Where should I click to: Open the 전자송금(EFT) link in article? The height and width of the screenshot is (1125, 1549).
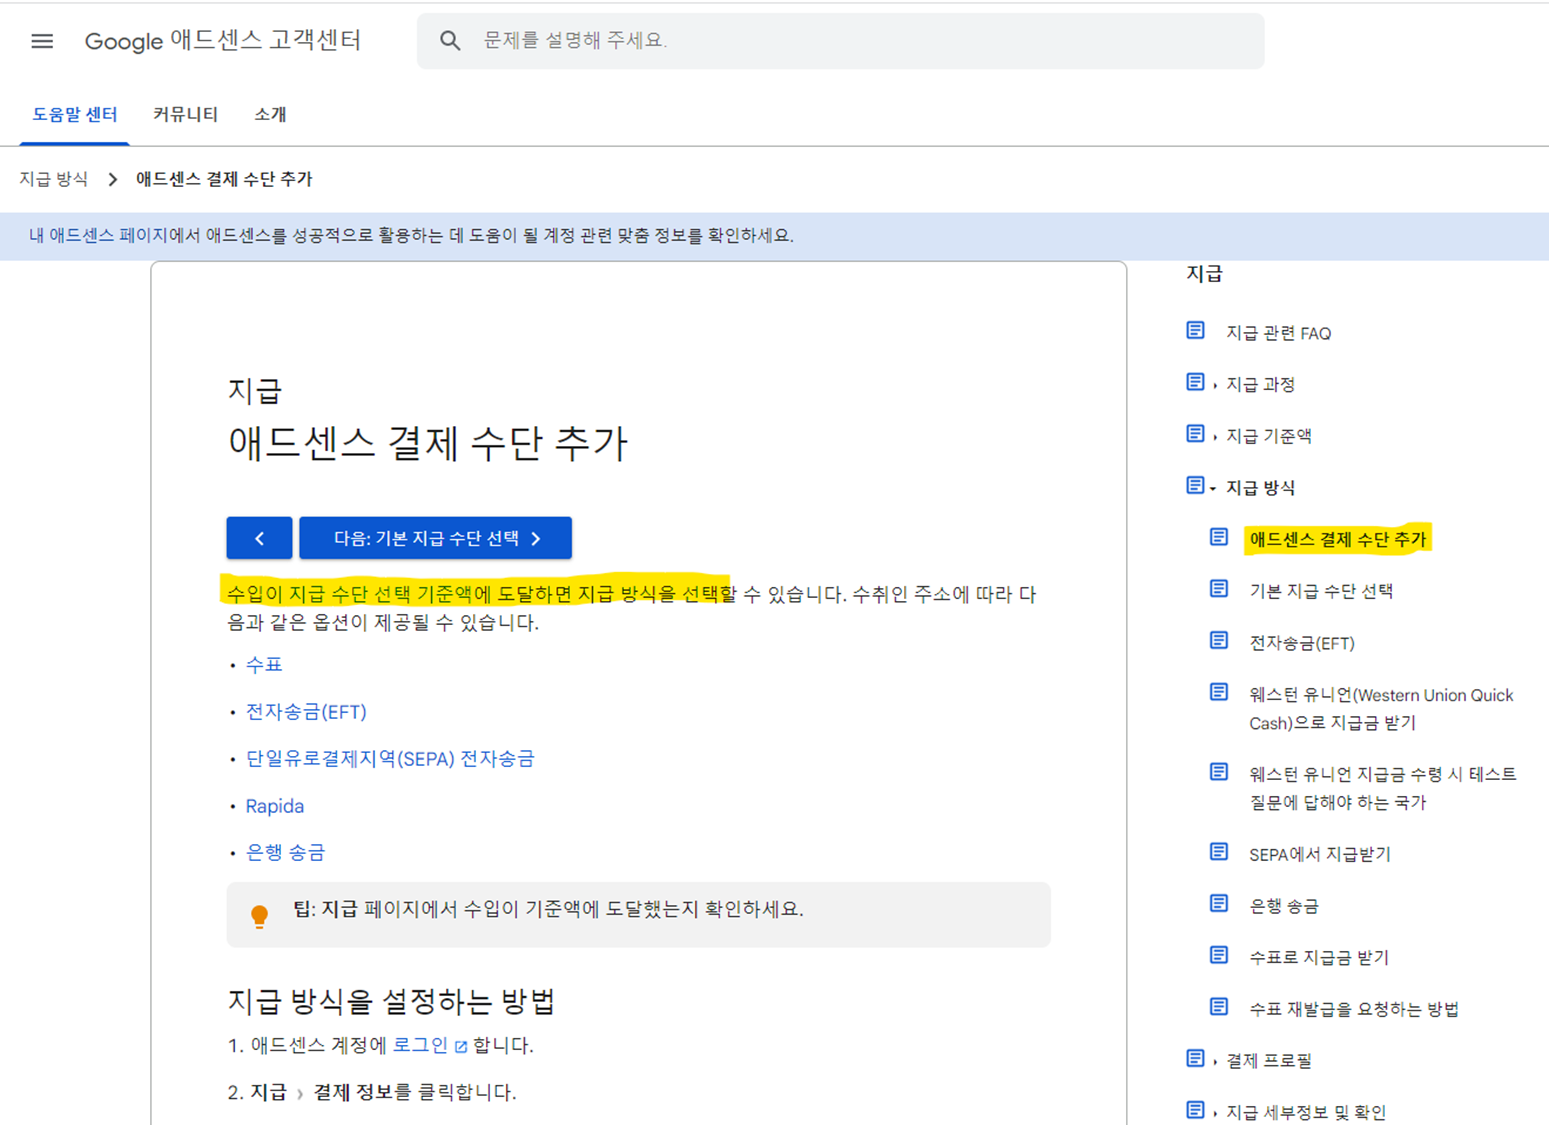pyautogui.click(x=306, y=712)
